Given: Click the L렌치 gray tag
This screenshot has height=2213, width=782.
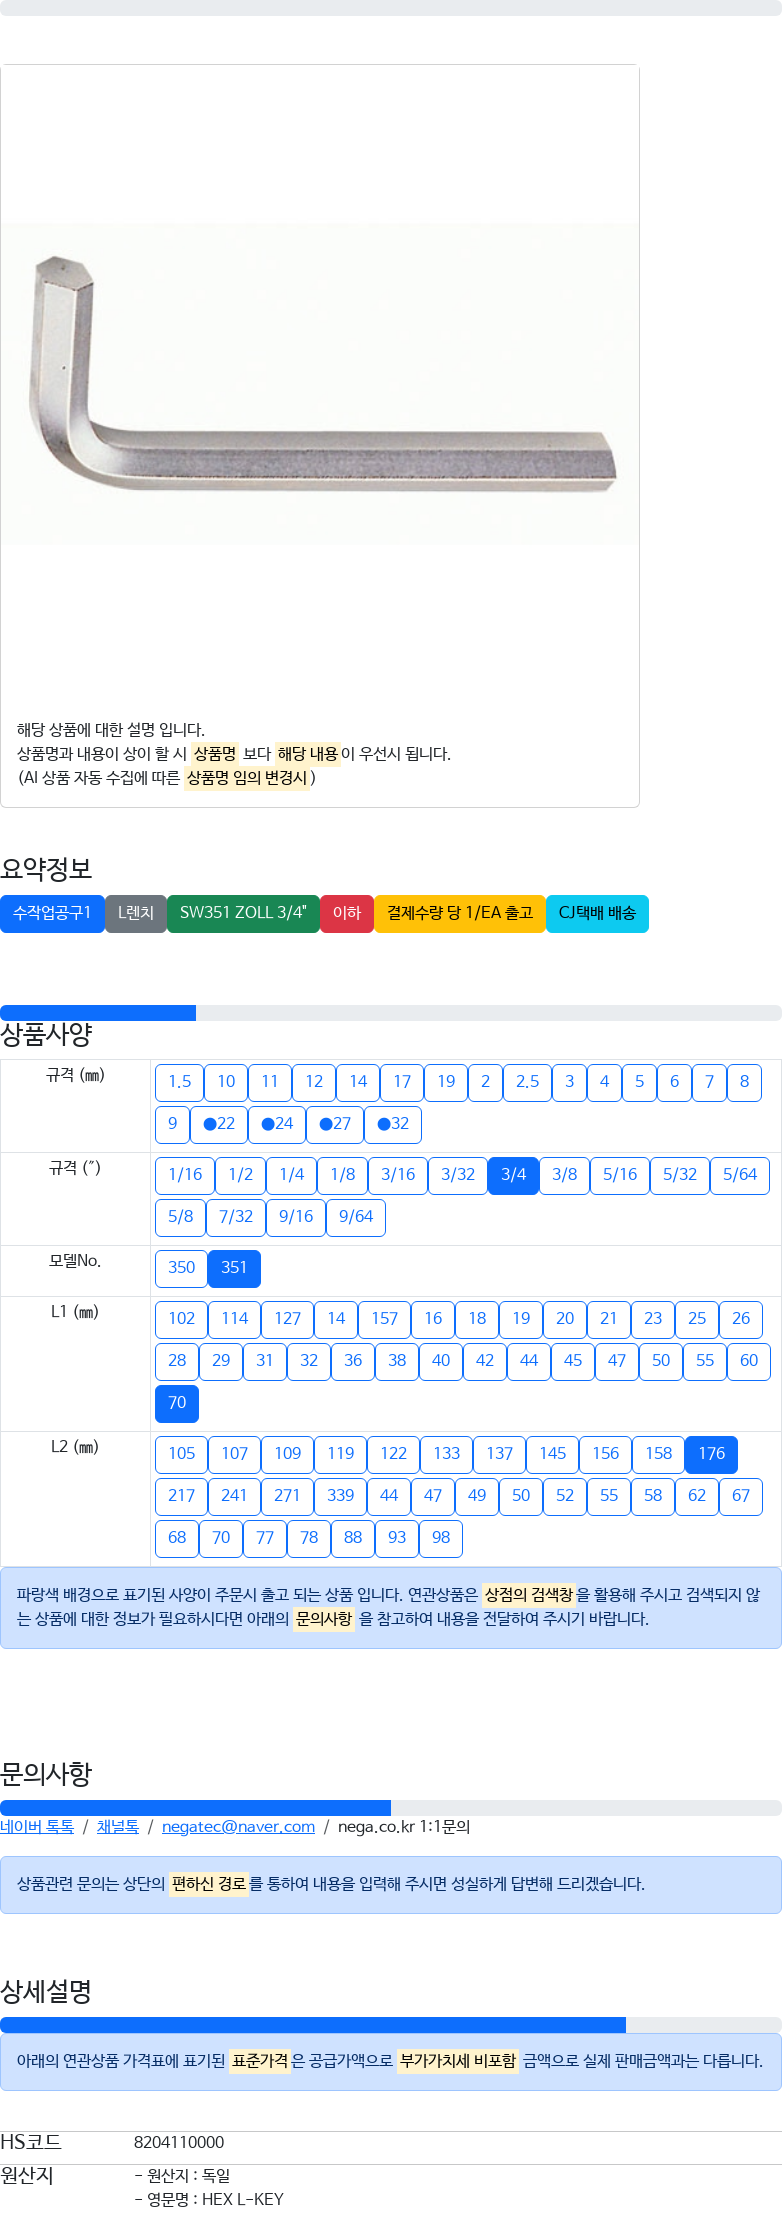Looking at the screenshot, I should (x=136, y=913).
